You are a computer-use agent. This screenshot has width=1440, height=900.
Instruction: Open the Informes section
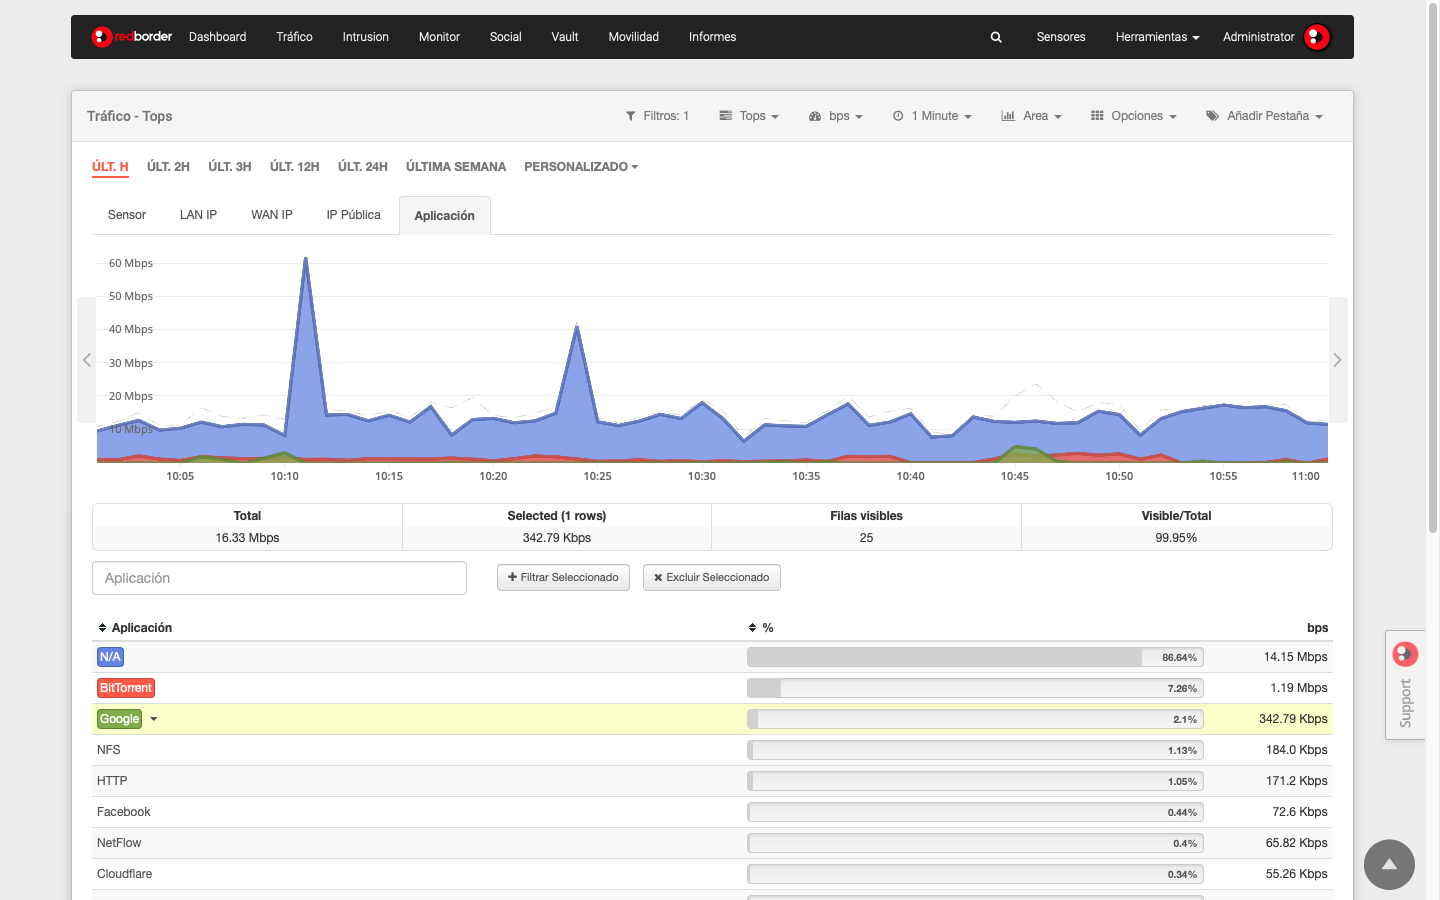712,37
